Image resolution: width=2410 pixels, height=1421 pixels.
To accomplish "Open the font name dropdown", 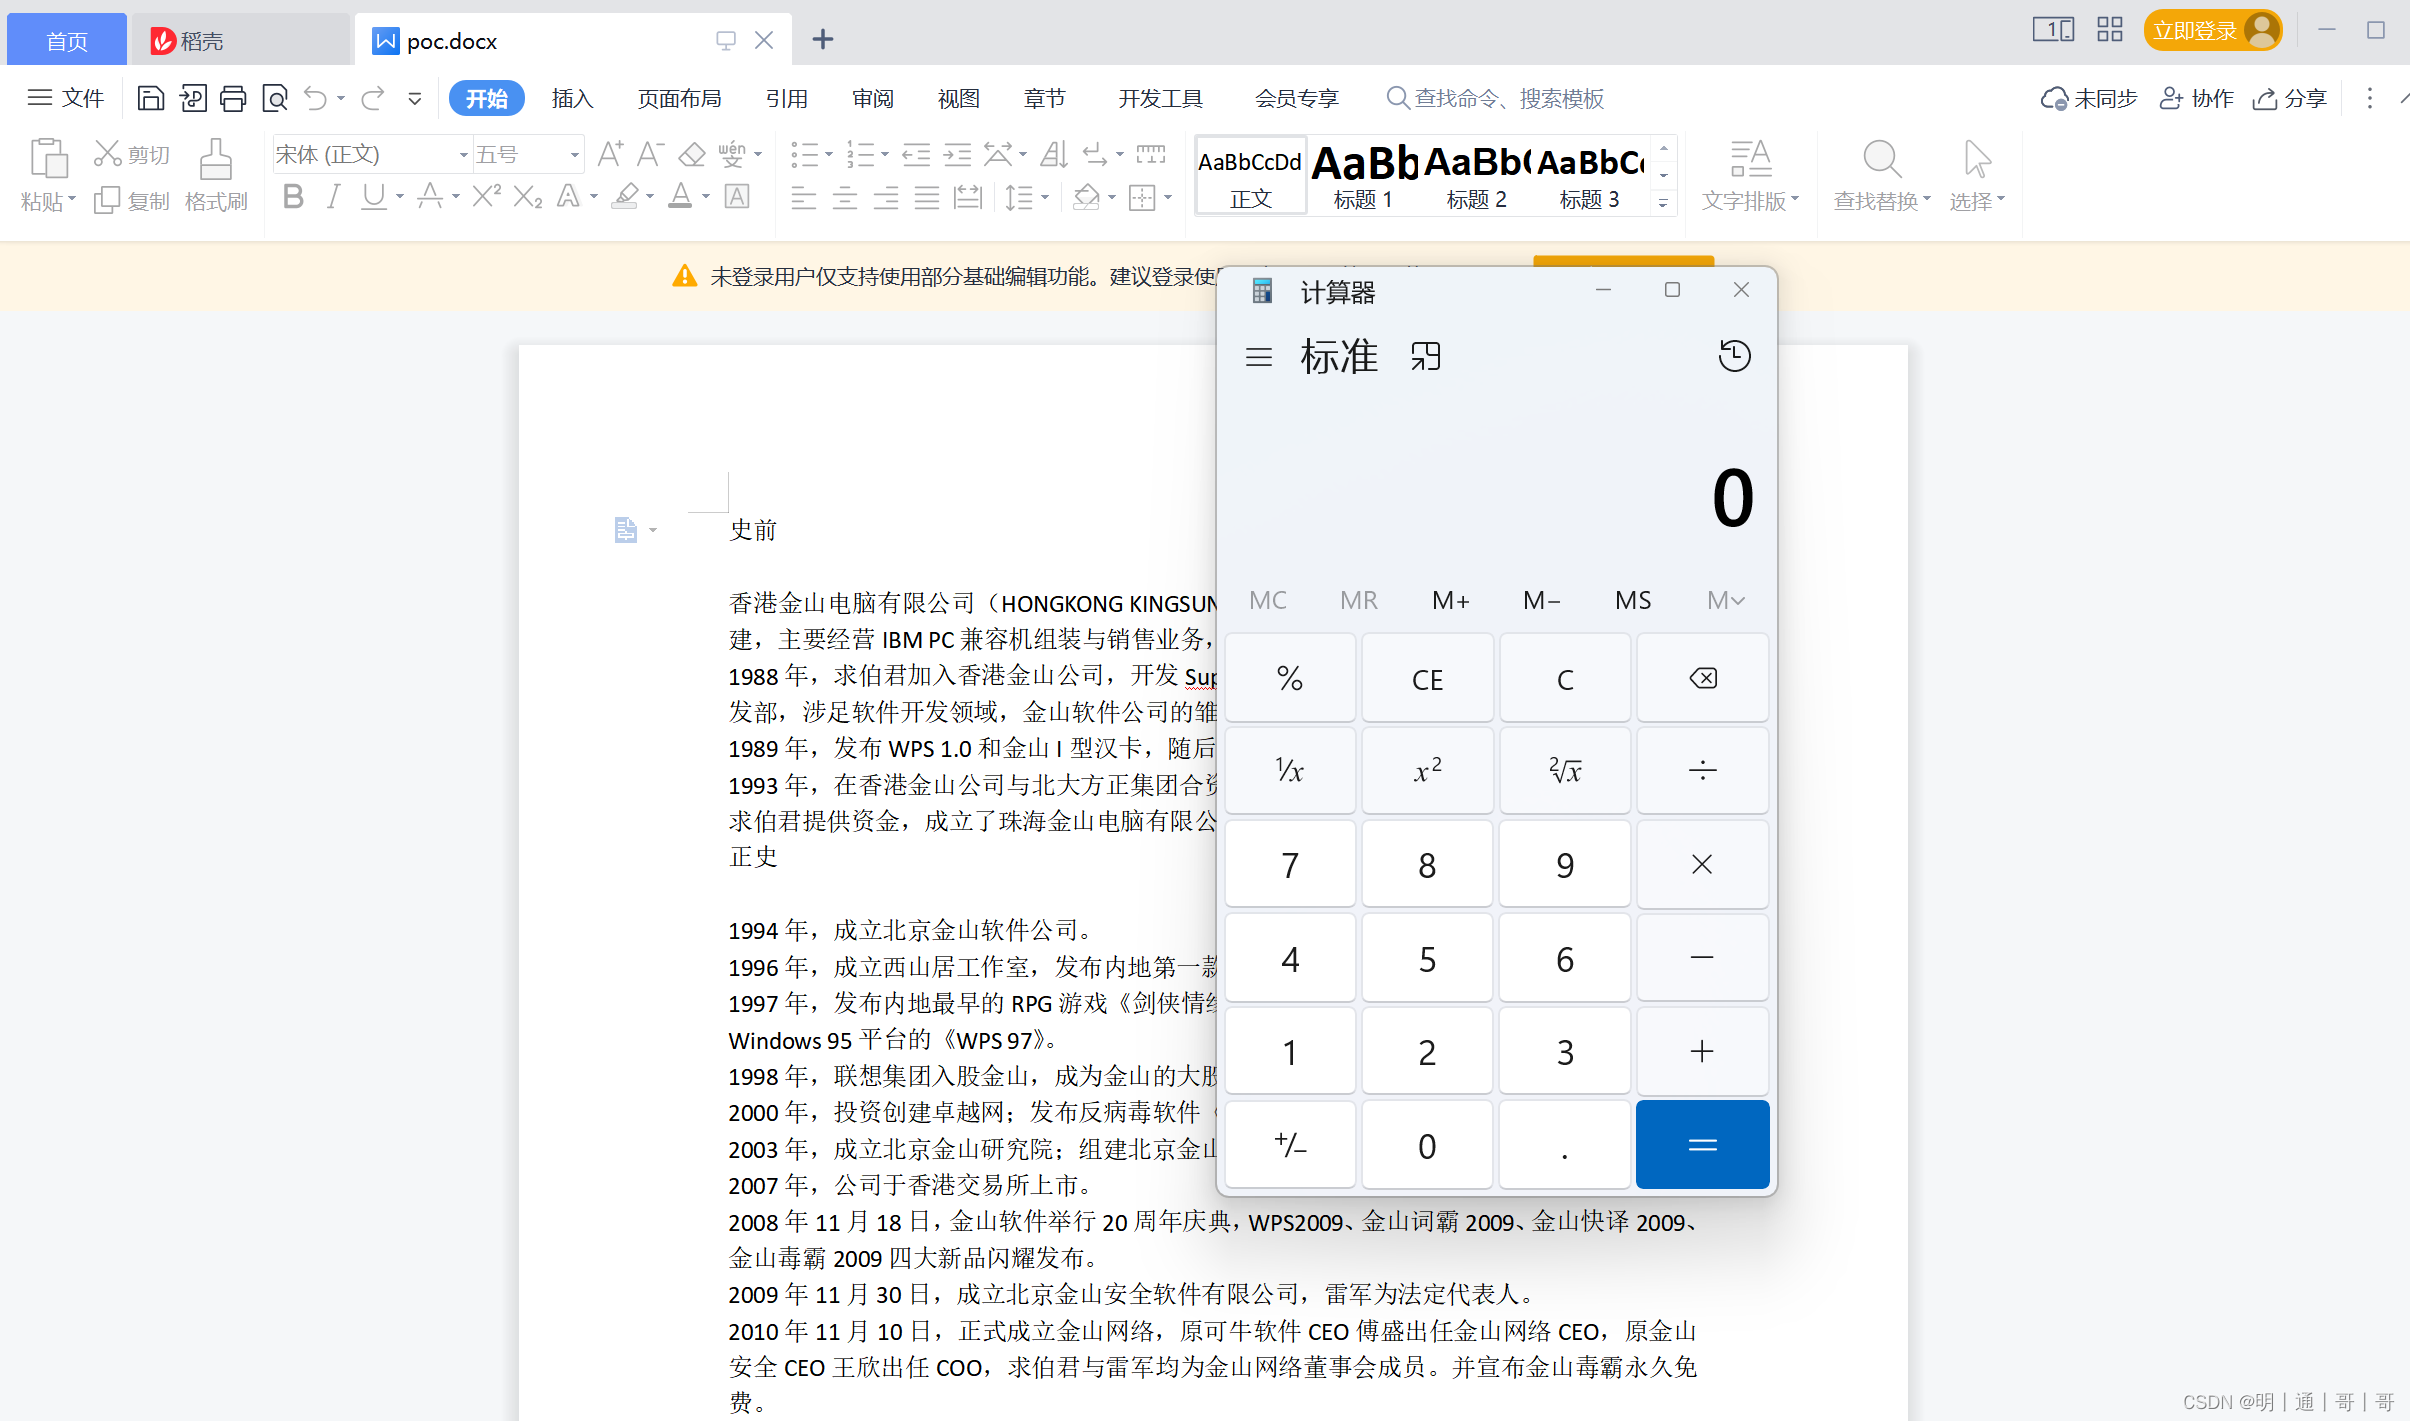I will pyautogui.click(x=463, y=155).
